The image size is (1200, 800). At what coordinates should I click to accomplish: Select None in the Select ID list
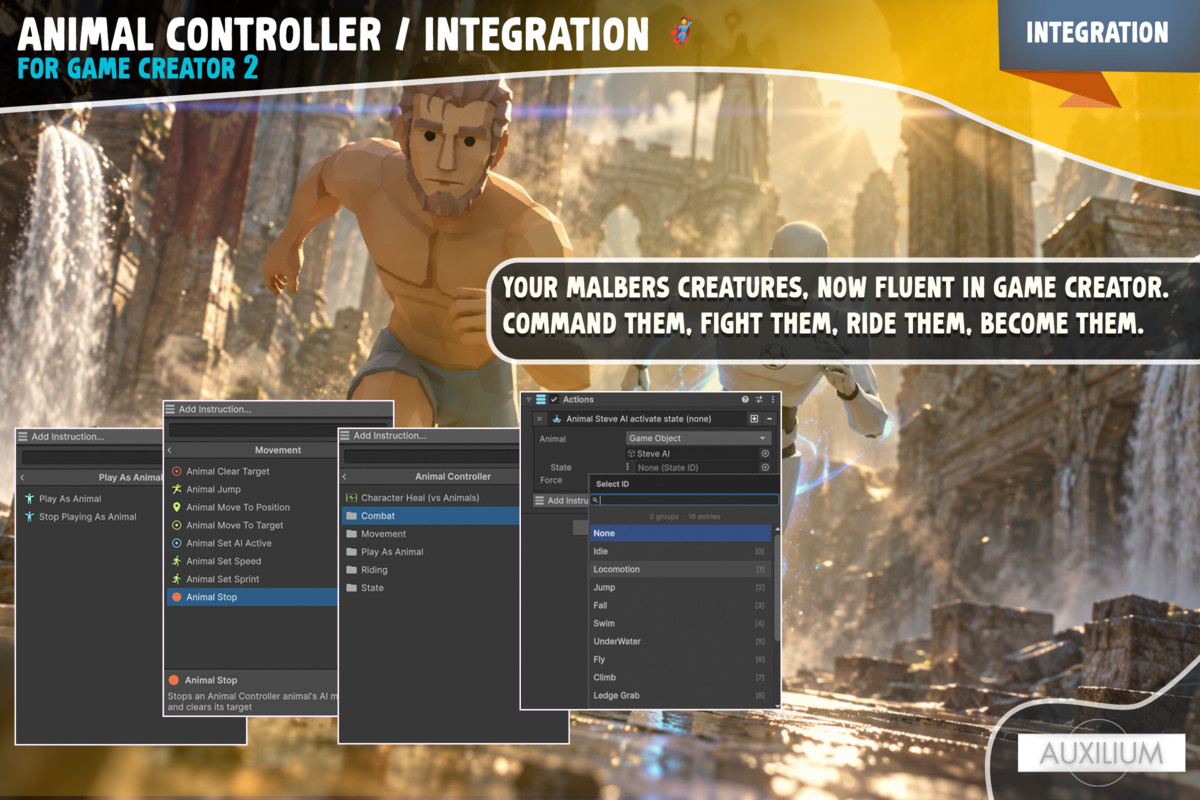[680, 533]
